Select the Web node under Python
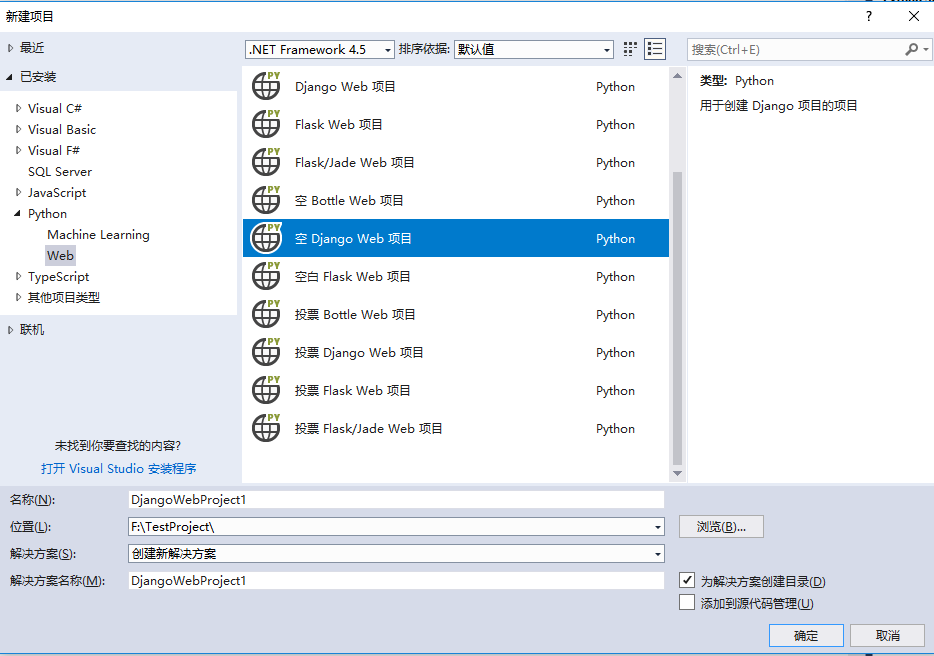Image resolution: width=934 pixels, height=656 pixels. [60, 256]
